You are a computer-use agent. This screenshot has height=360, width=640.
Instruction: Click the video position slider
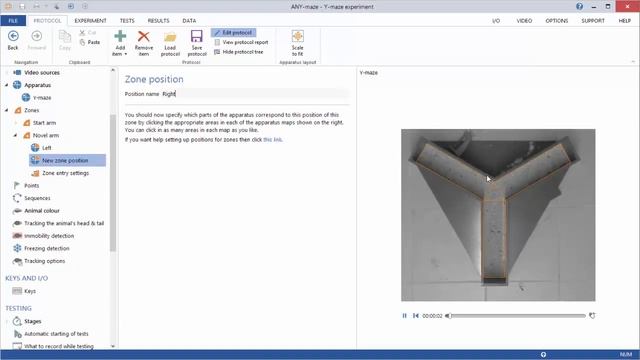516,316
